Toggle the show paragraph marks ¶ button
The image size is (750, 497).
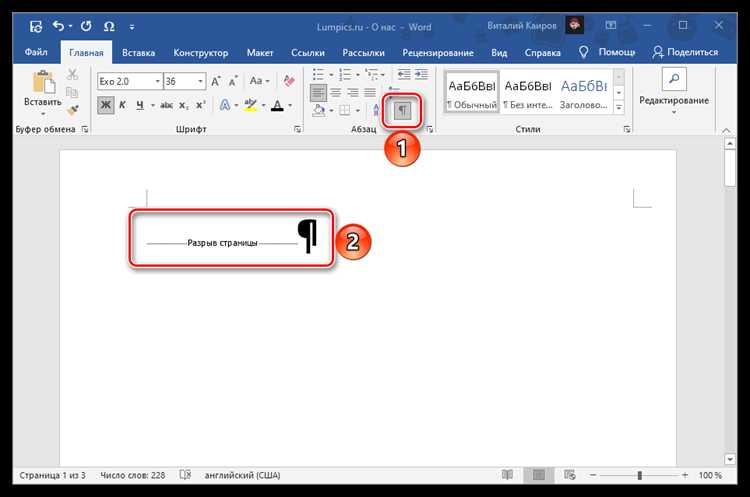tap(402, 111)
